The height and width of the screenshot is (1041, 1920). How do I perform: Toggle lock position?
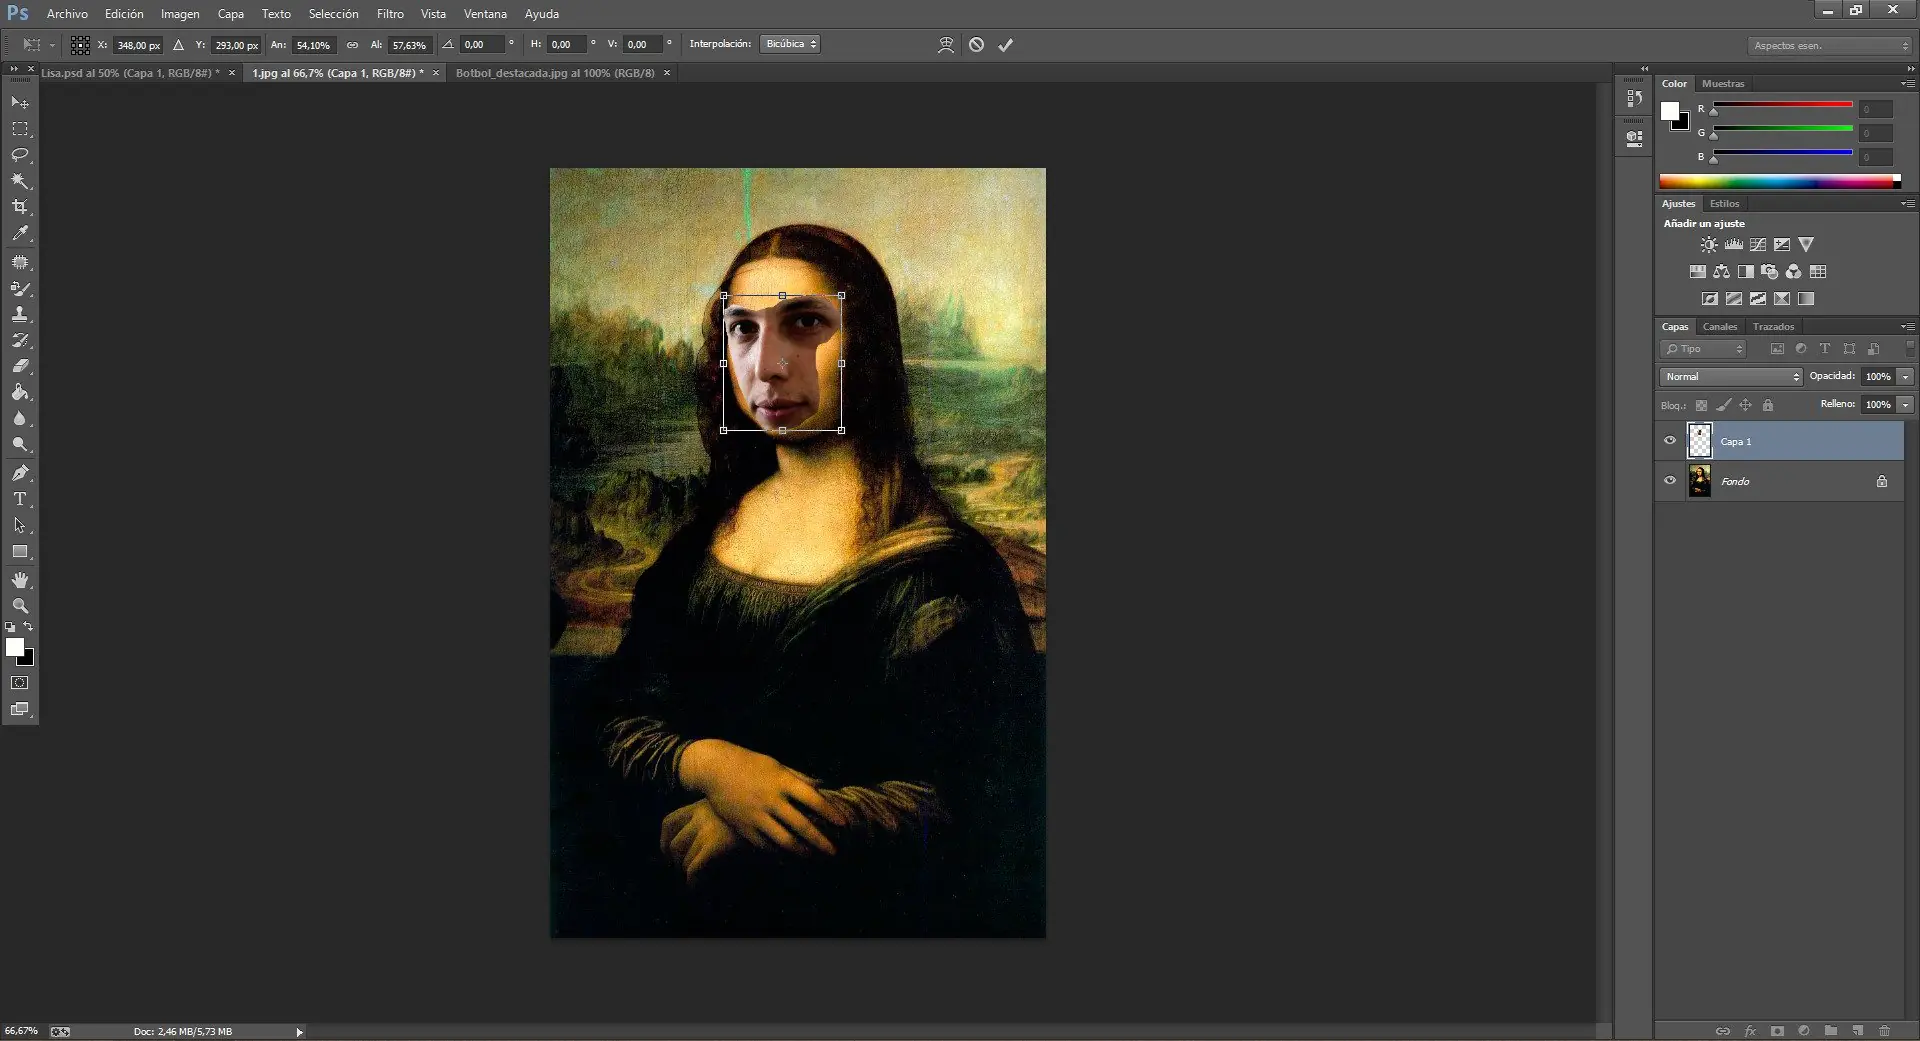pos(1745,405)
